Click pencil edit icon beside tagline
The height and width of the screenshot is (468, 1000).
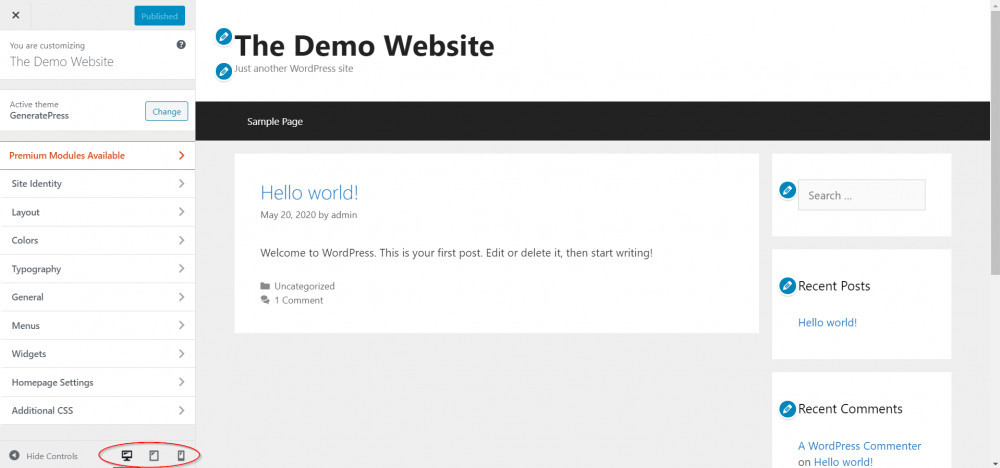tap(223, 71)
